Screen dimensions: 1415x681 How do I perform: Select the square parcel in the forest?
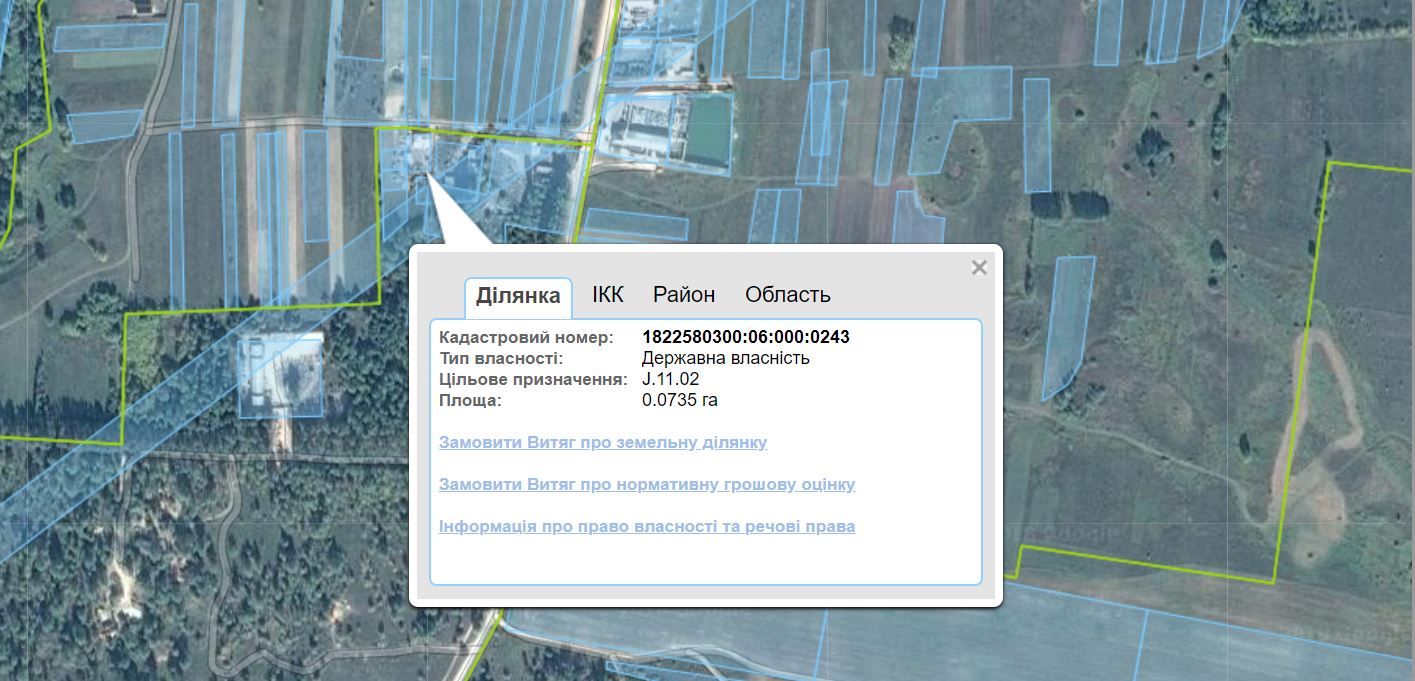click(280, 375)
